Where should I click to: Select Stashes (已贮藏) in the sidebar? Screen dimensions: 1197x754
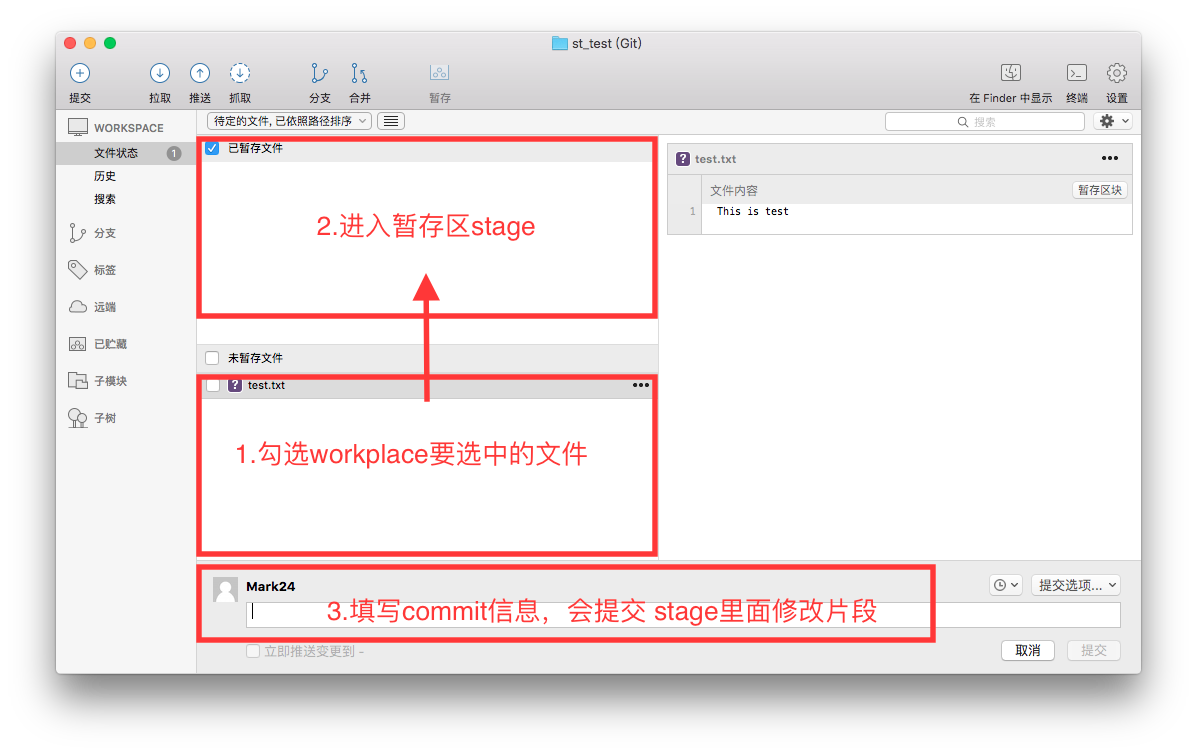[110, 344]
